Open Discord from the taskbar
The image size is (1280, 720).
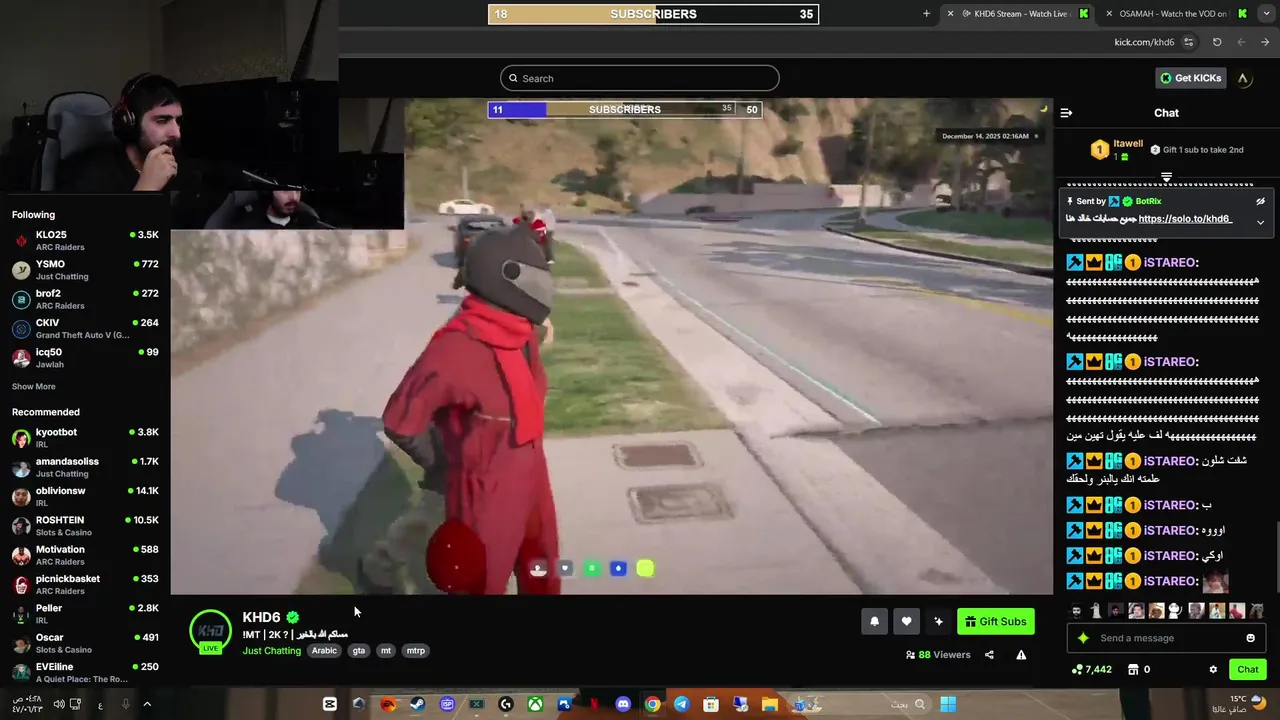tap(623, 704)
